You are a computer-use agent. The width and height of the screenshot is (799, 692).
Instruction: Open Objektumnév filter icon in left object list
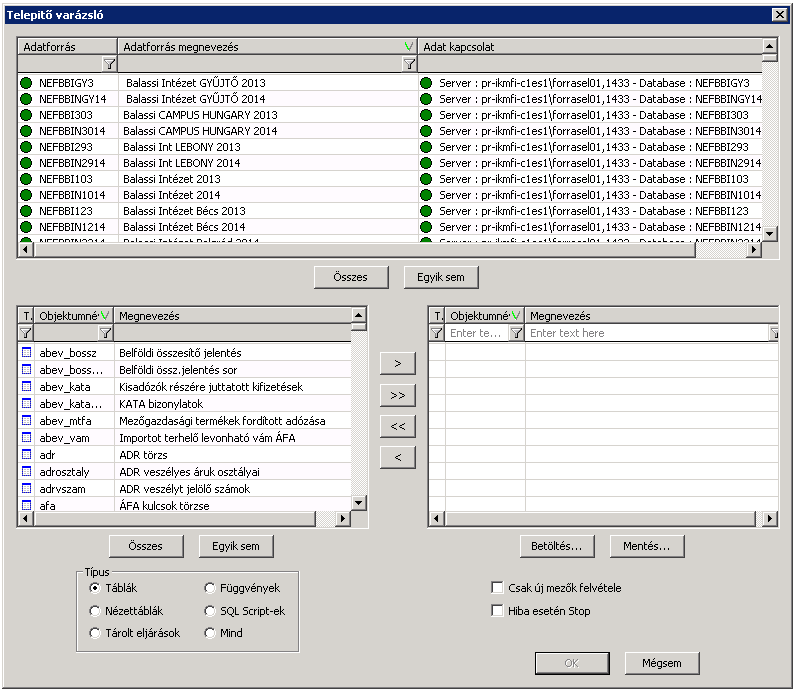(105, 333)
